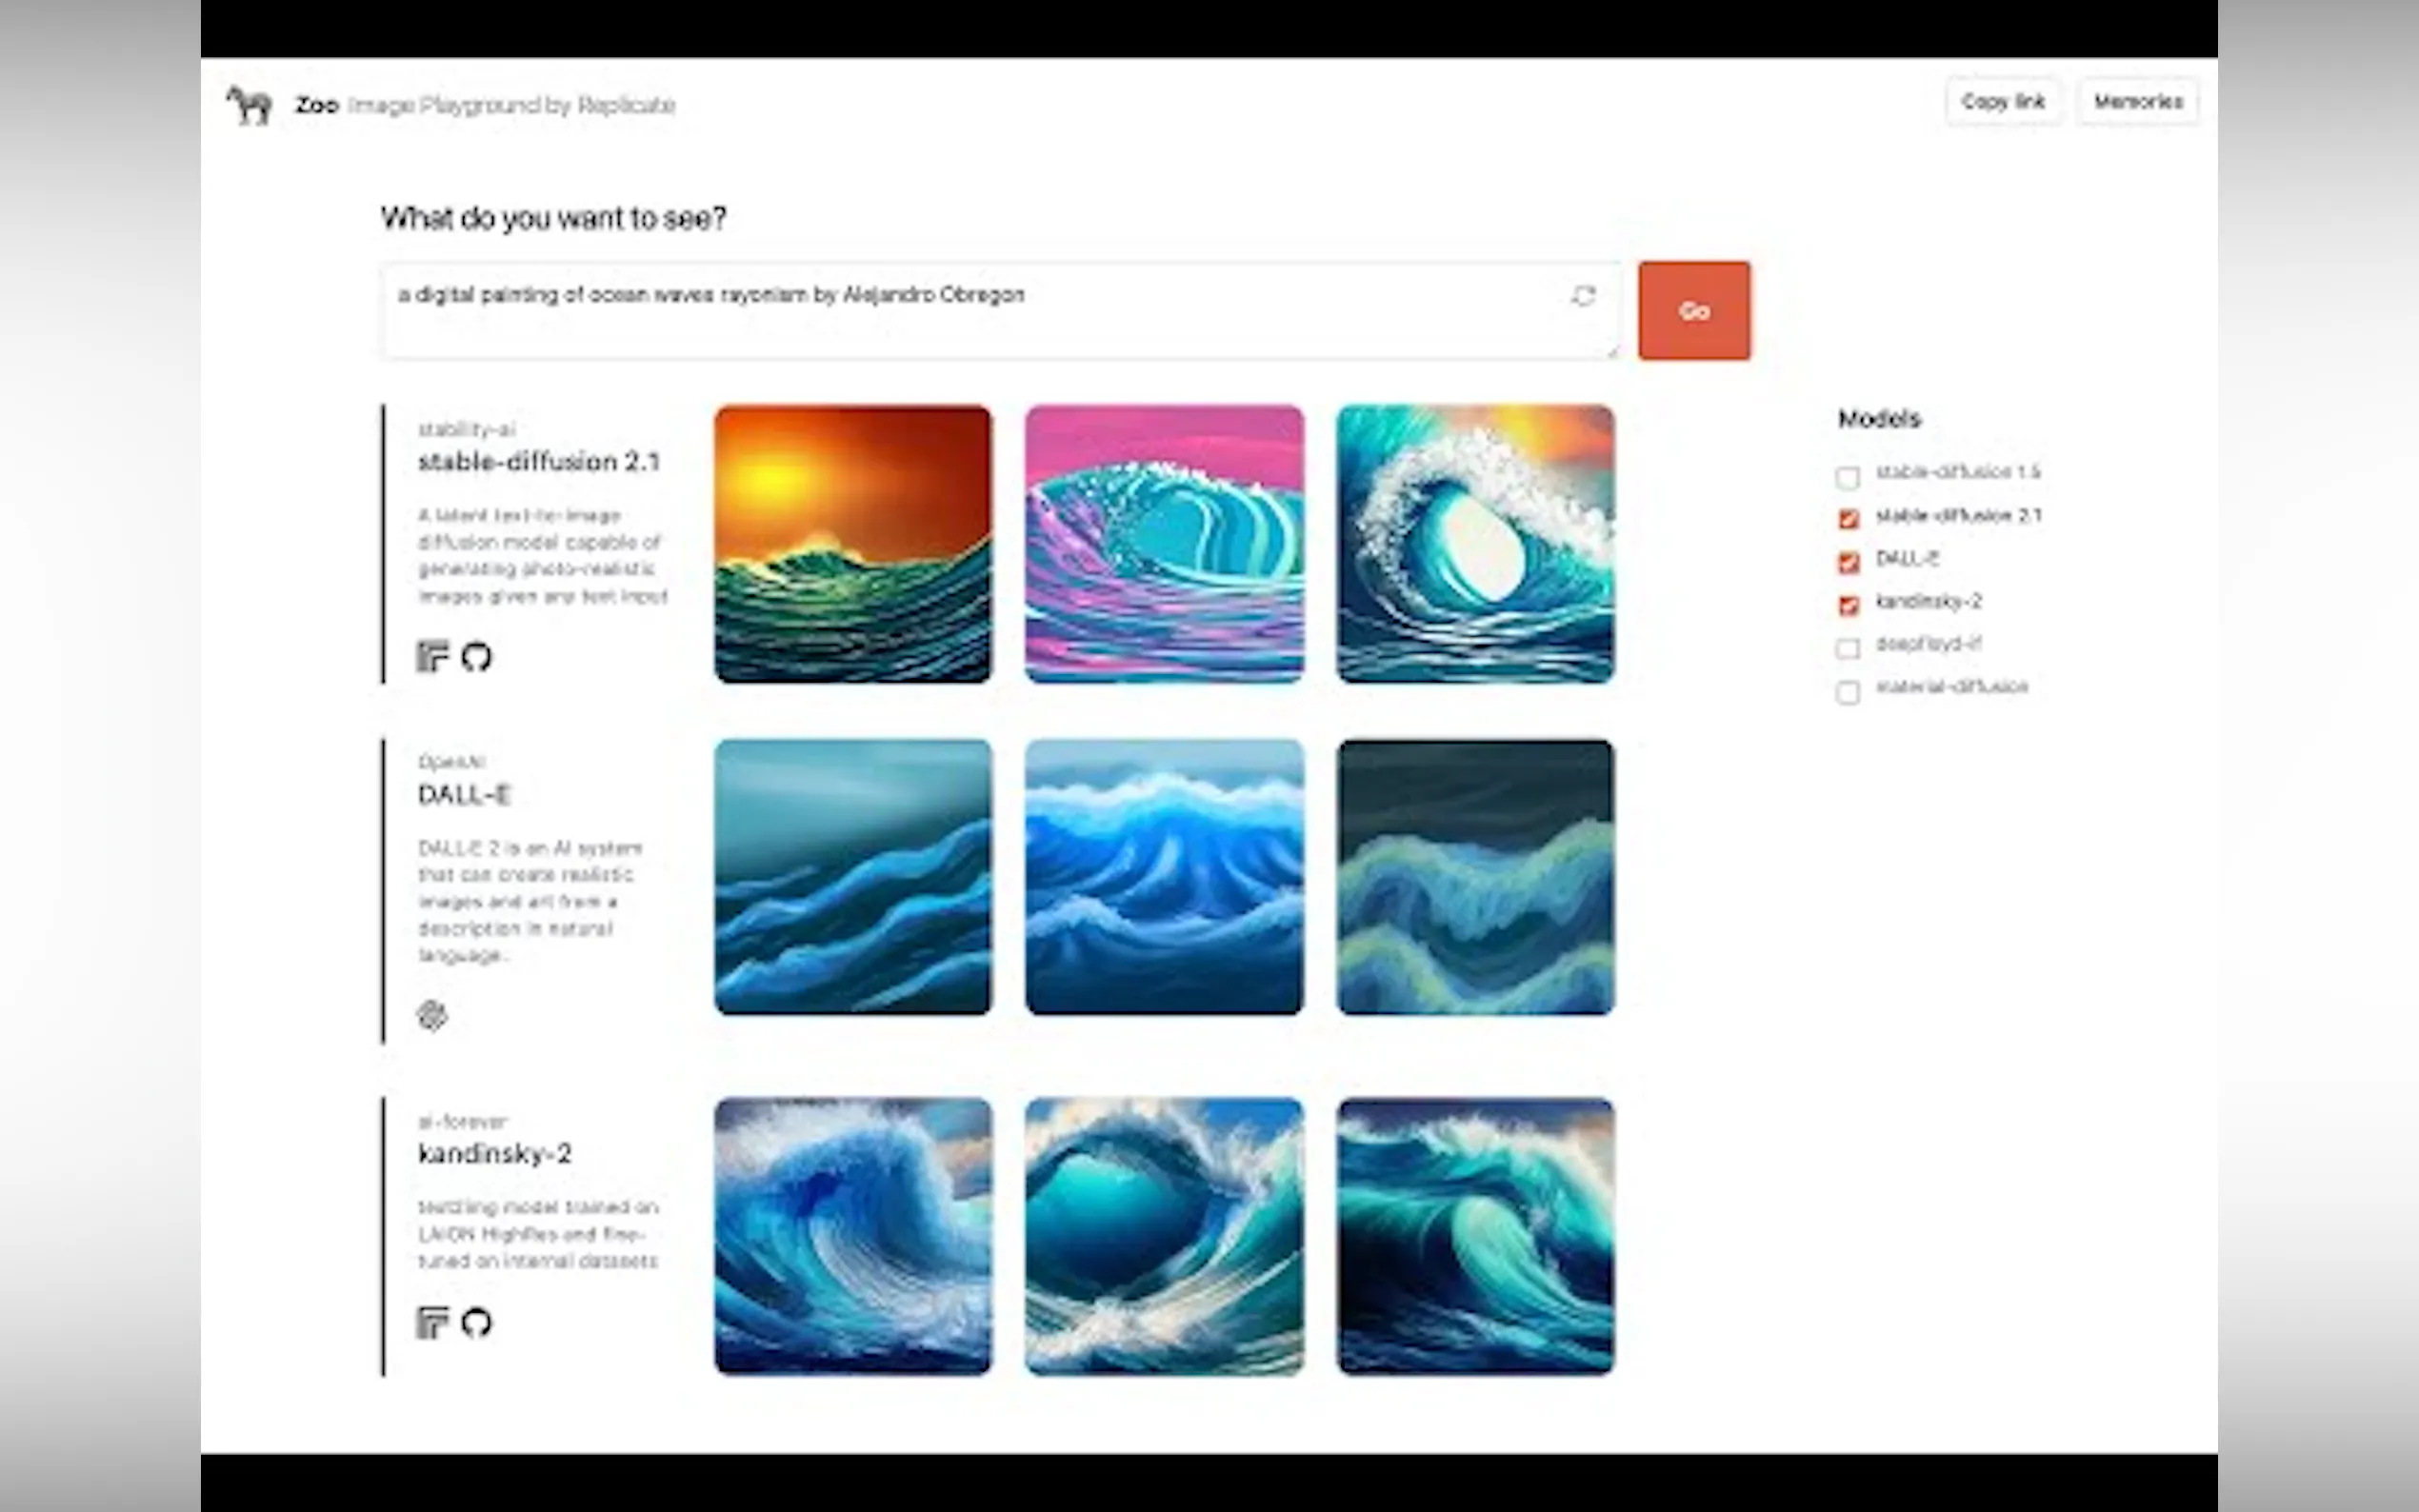Screen dimensions: 2419x1512
Task: Click the zebra Zoo logo icon
Action: tap(249, 104)
